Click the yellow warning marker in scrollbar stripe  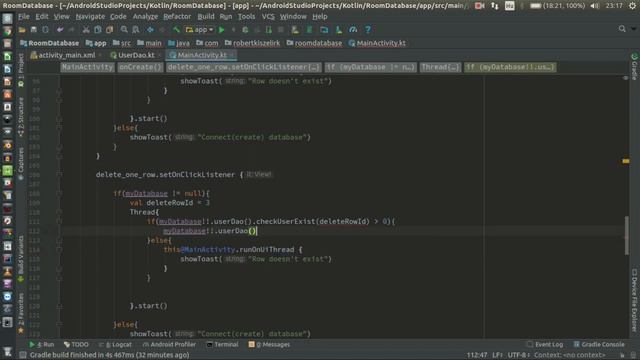click(625, 161)
